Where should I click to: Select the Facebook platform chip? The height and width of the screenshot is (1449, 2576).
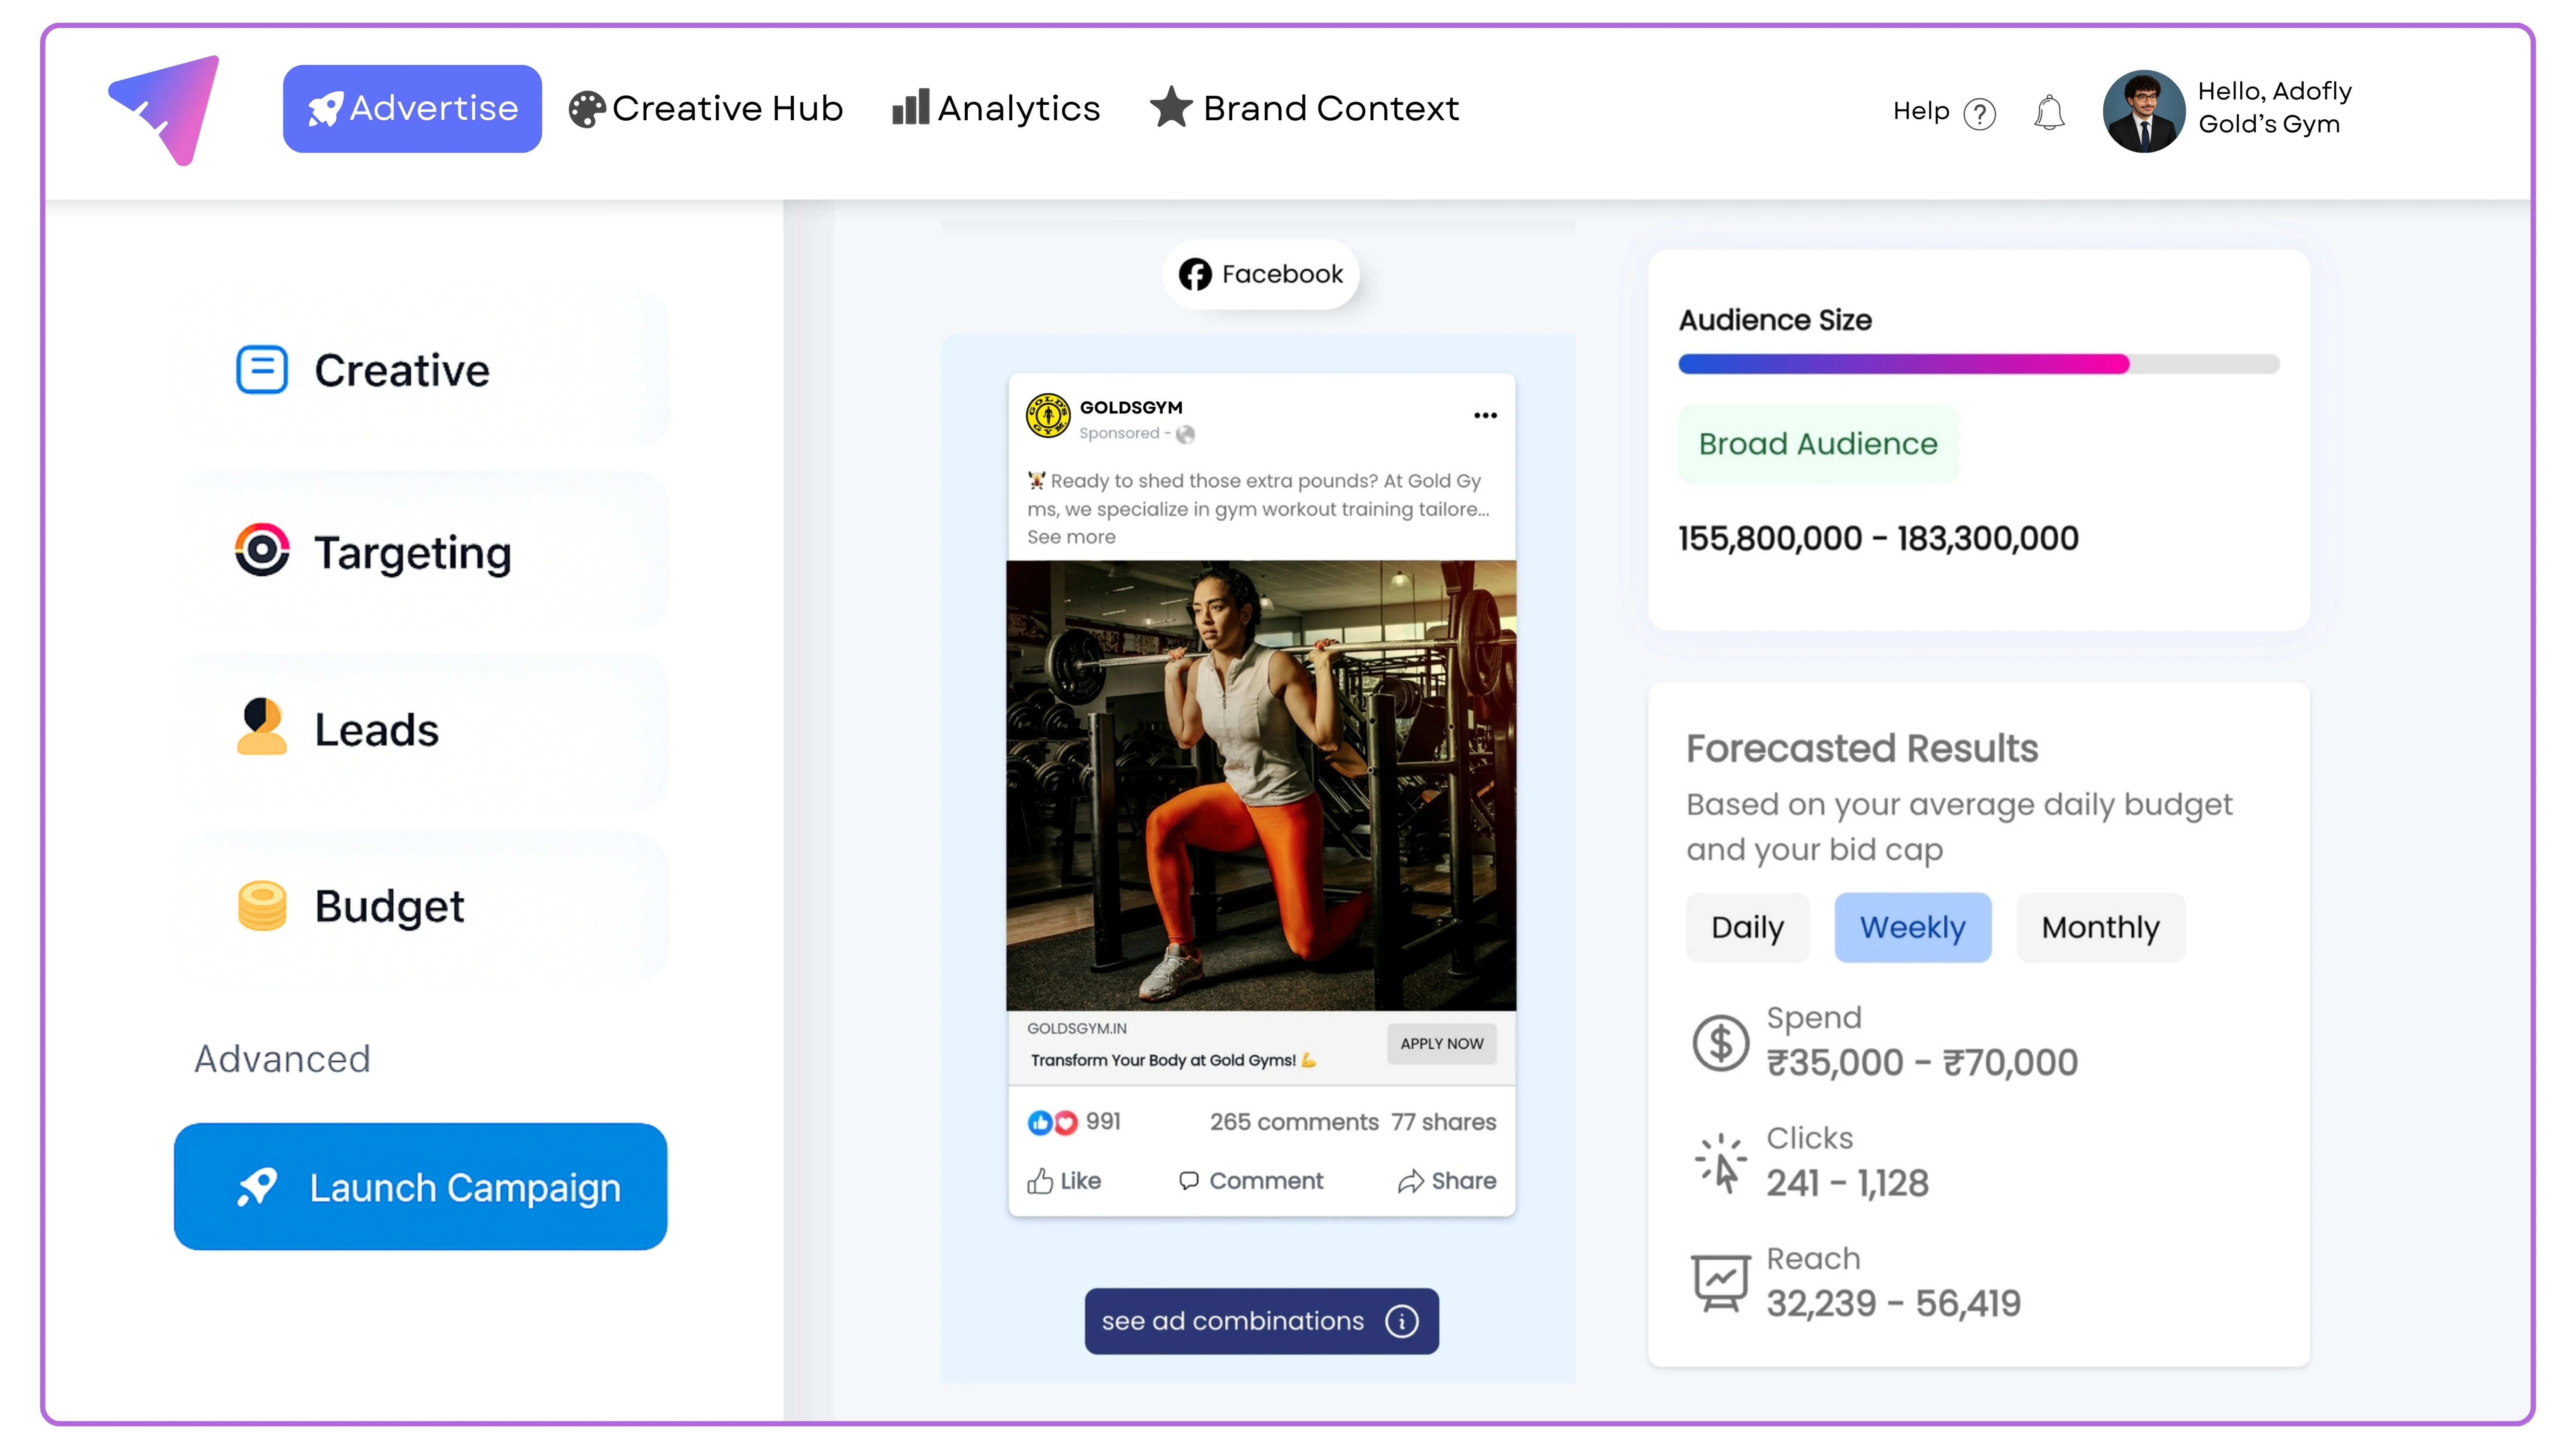point(1260,274)
